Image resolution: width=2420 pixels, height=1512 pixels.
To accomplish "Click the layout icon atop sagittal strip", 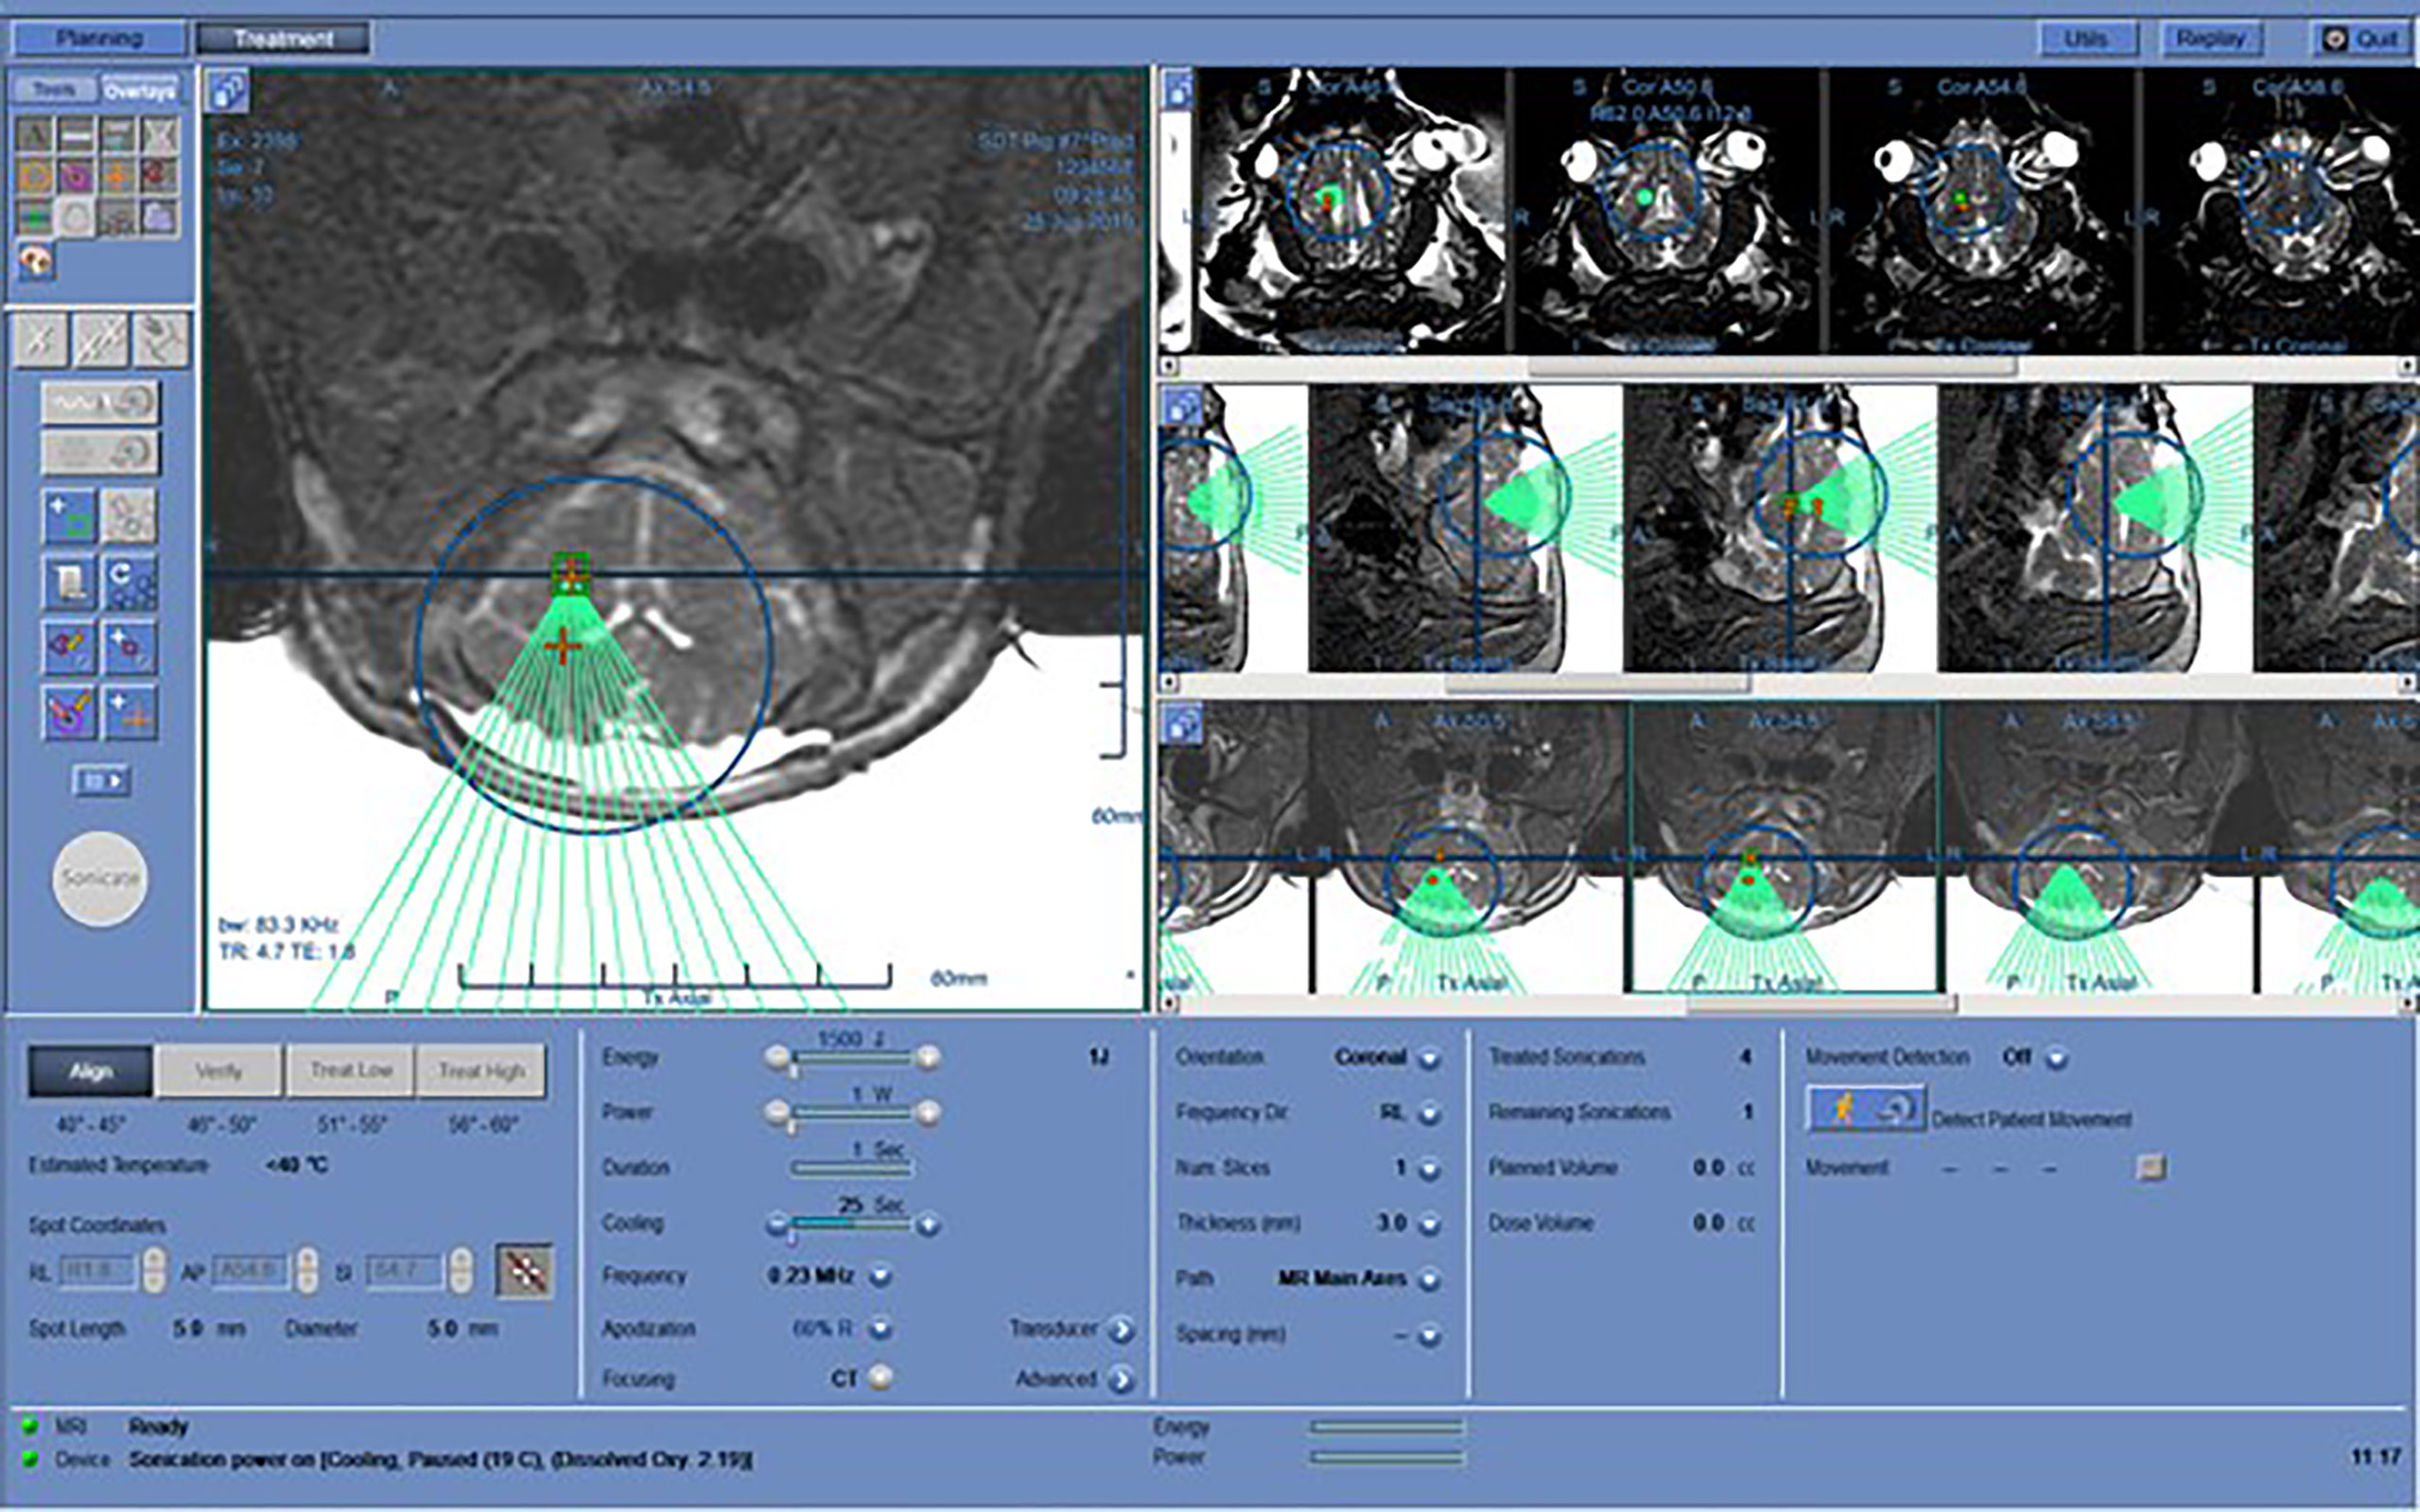I will click(x=1183, y=406).
